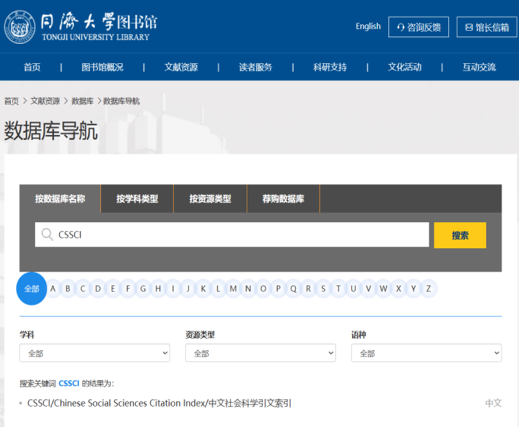
Task: Open CSSCI/Chinese Social Sciences Citation Index result
Action: [159, 403]
